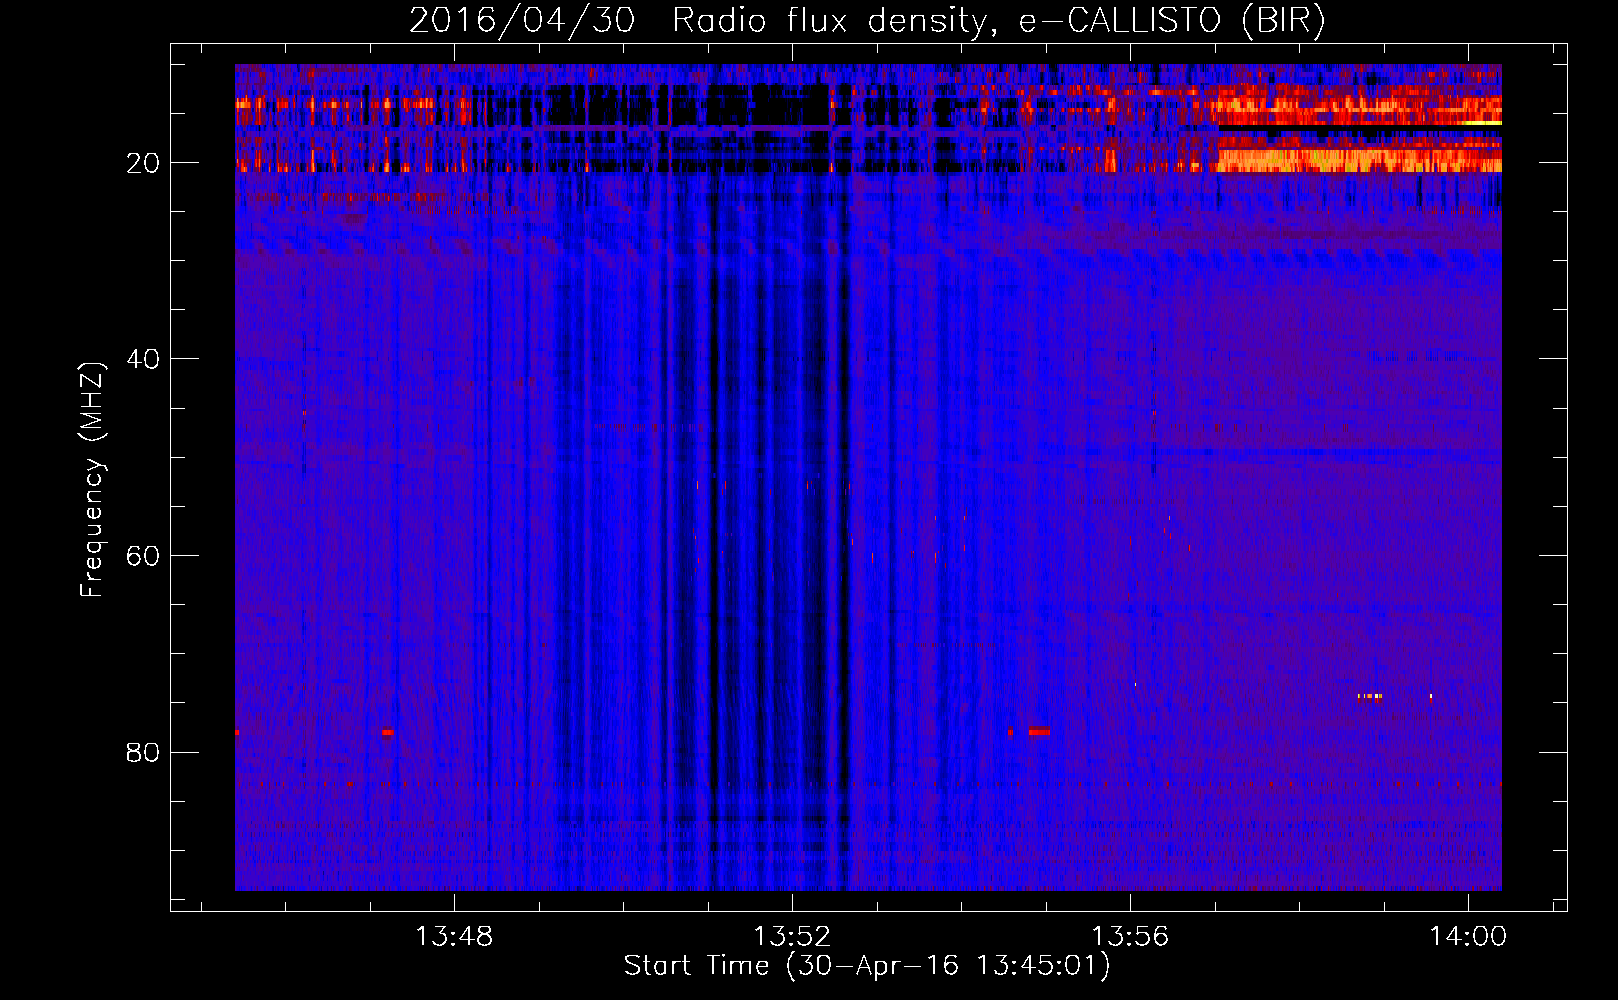Click the "Frequency (MHZ)" axis label

point(92,480)
